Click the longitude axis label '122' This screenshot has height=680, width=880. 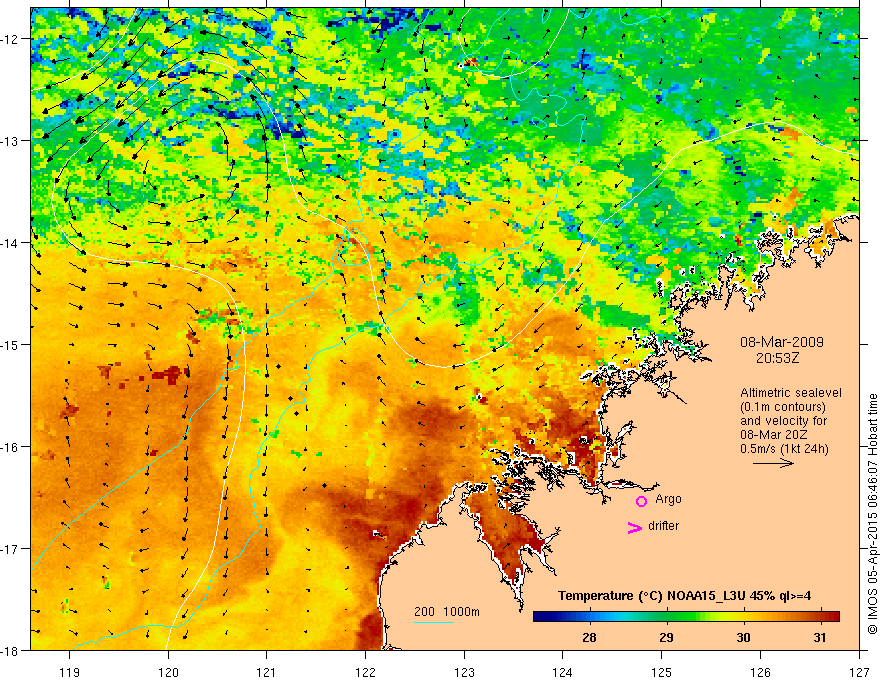(365, 672)
